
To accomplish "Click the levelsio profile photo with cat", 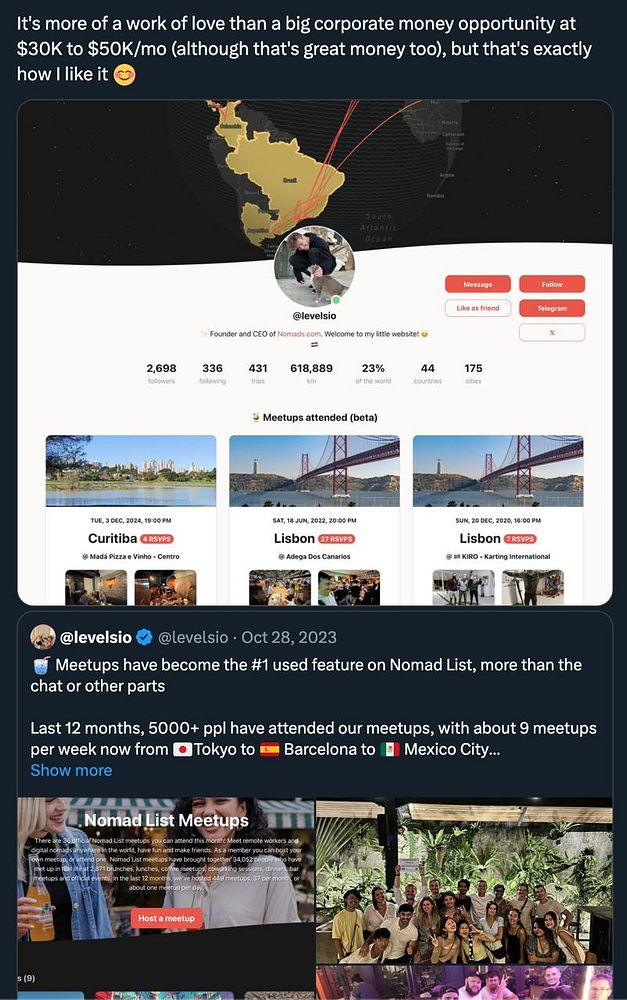I will coord(314,266).
